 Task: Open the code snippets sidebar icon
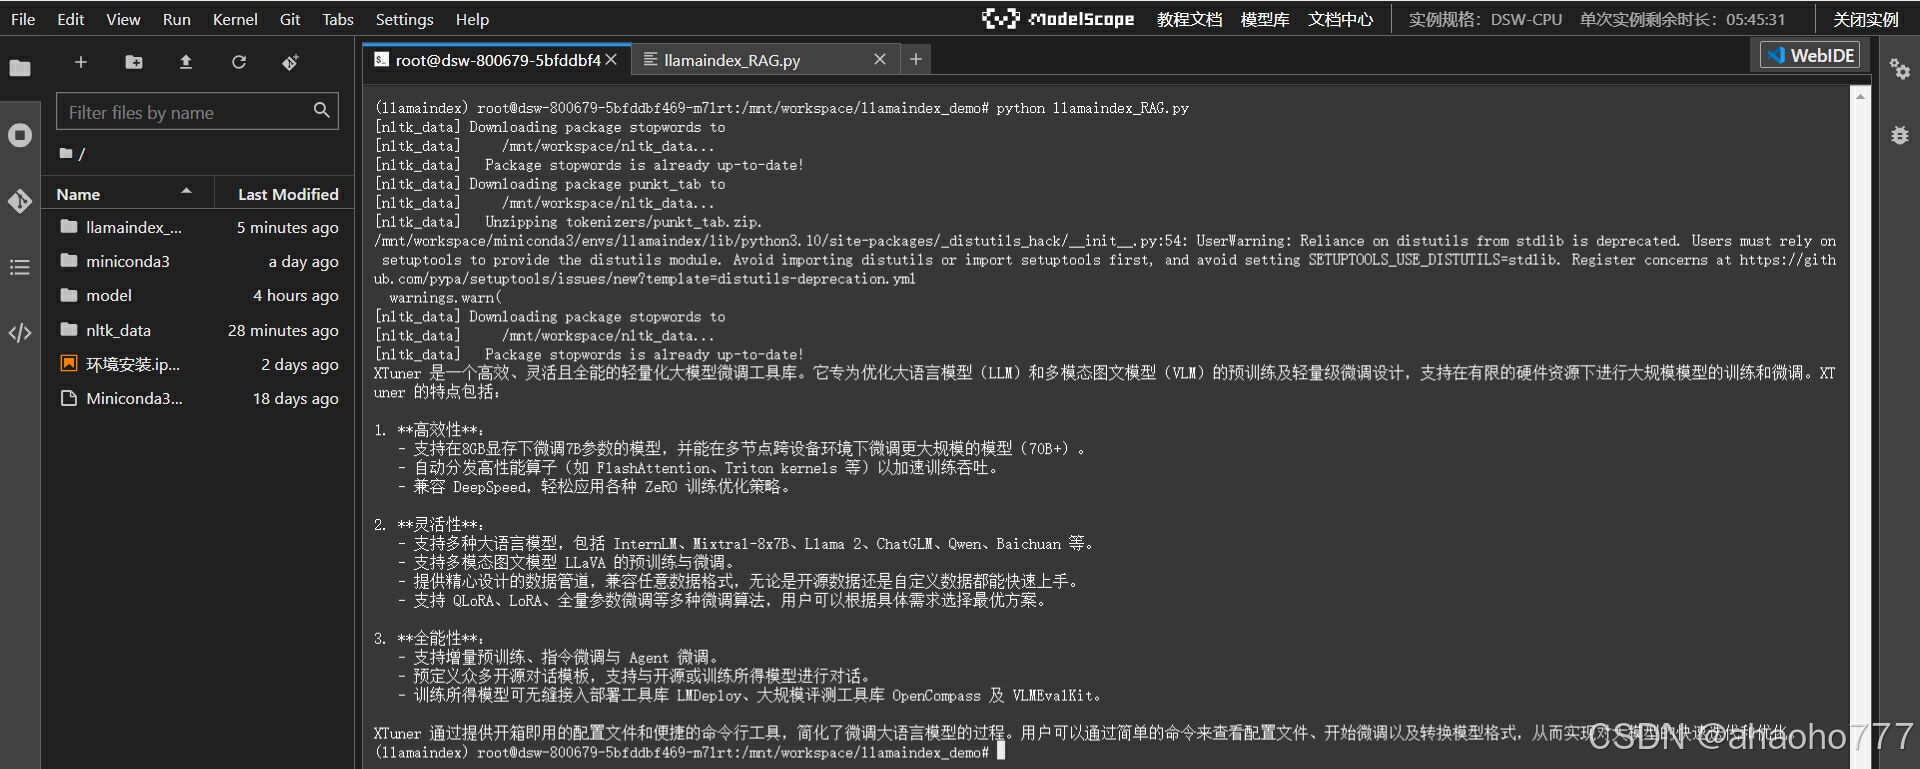click(20, 333)
